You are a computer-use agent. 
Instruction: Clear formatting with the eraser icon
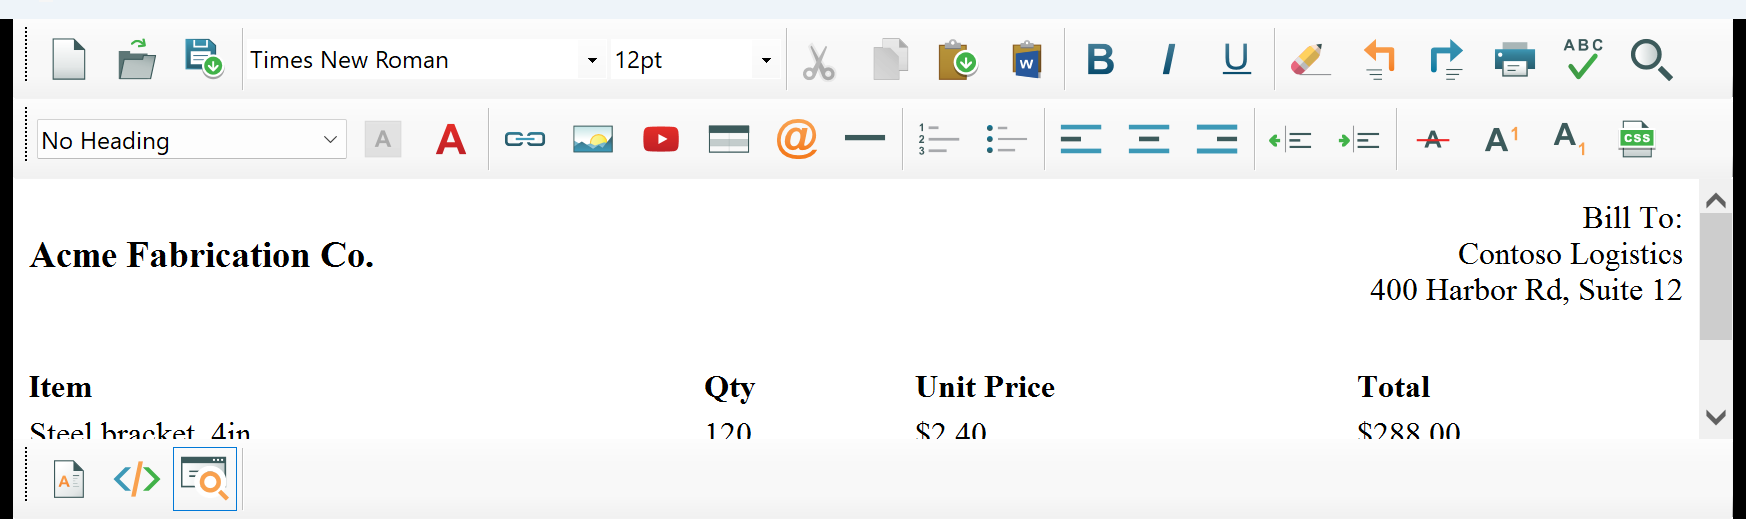(1310, 60)
